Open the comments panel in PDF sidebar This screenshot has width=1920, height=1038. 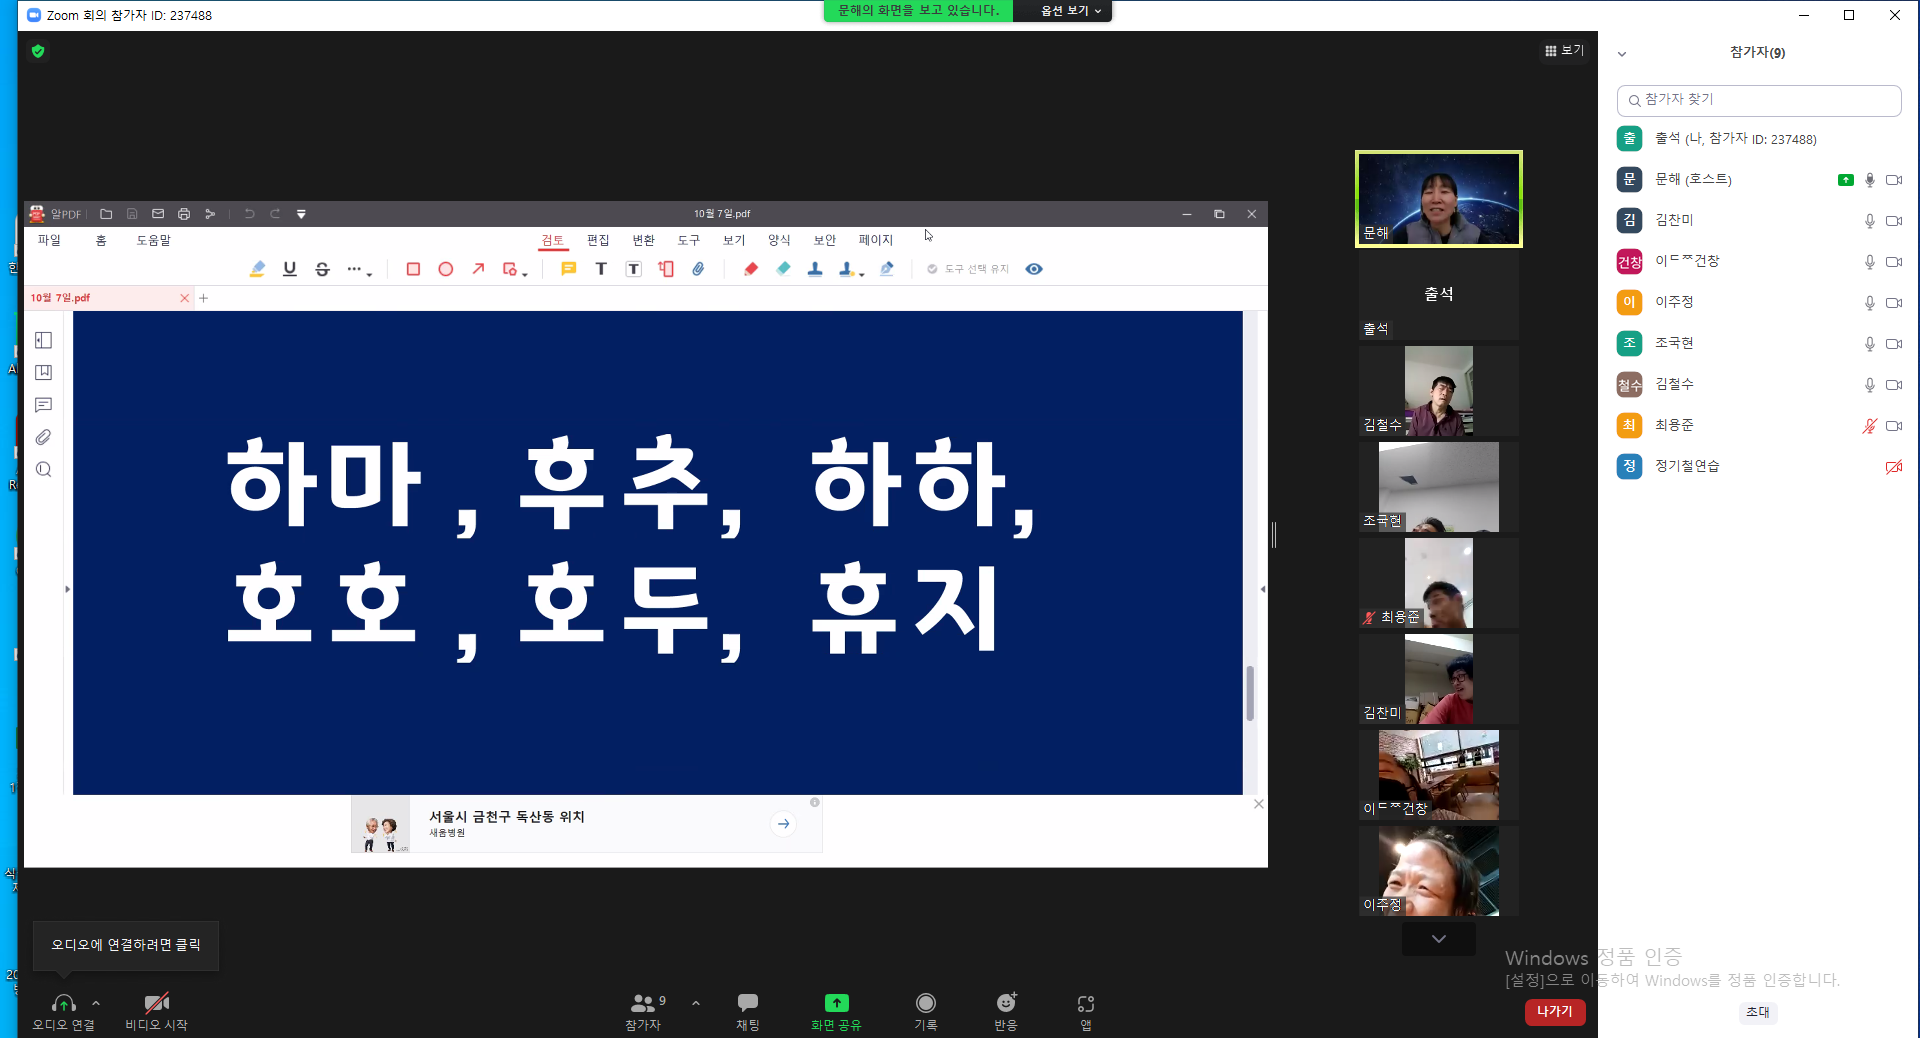(x=44, y=405)
